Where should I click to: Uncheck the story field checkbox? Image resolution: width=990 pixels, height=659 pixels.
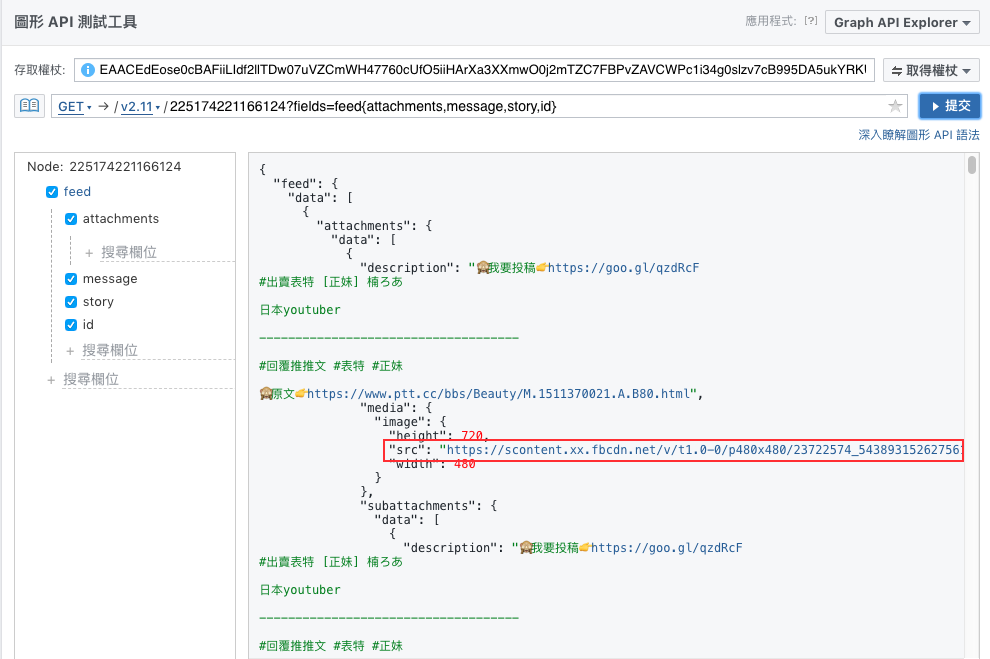coord(71,302)
